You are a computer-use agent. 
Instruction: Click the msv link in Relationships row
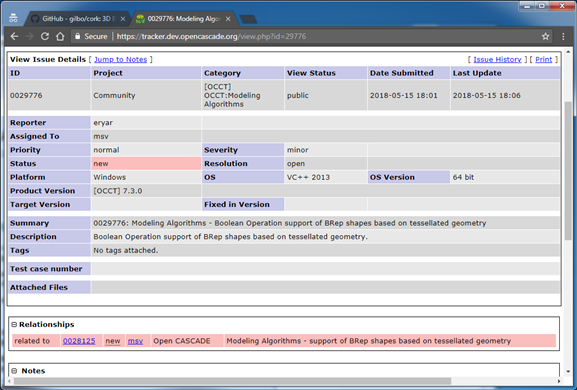click(x=135, y=341)
